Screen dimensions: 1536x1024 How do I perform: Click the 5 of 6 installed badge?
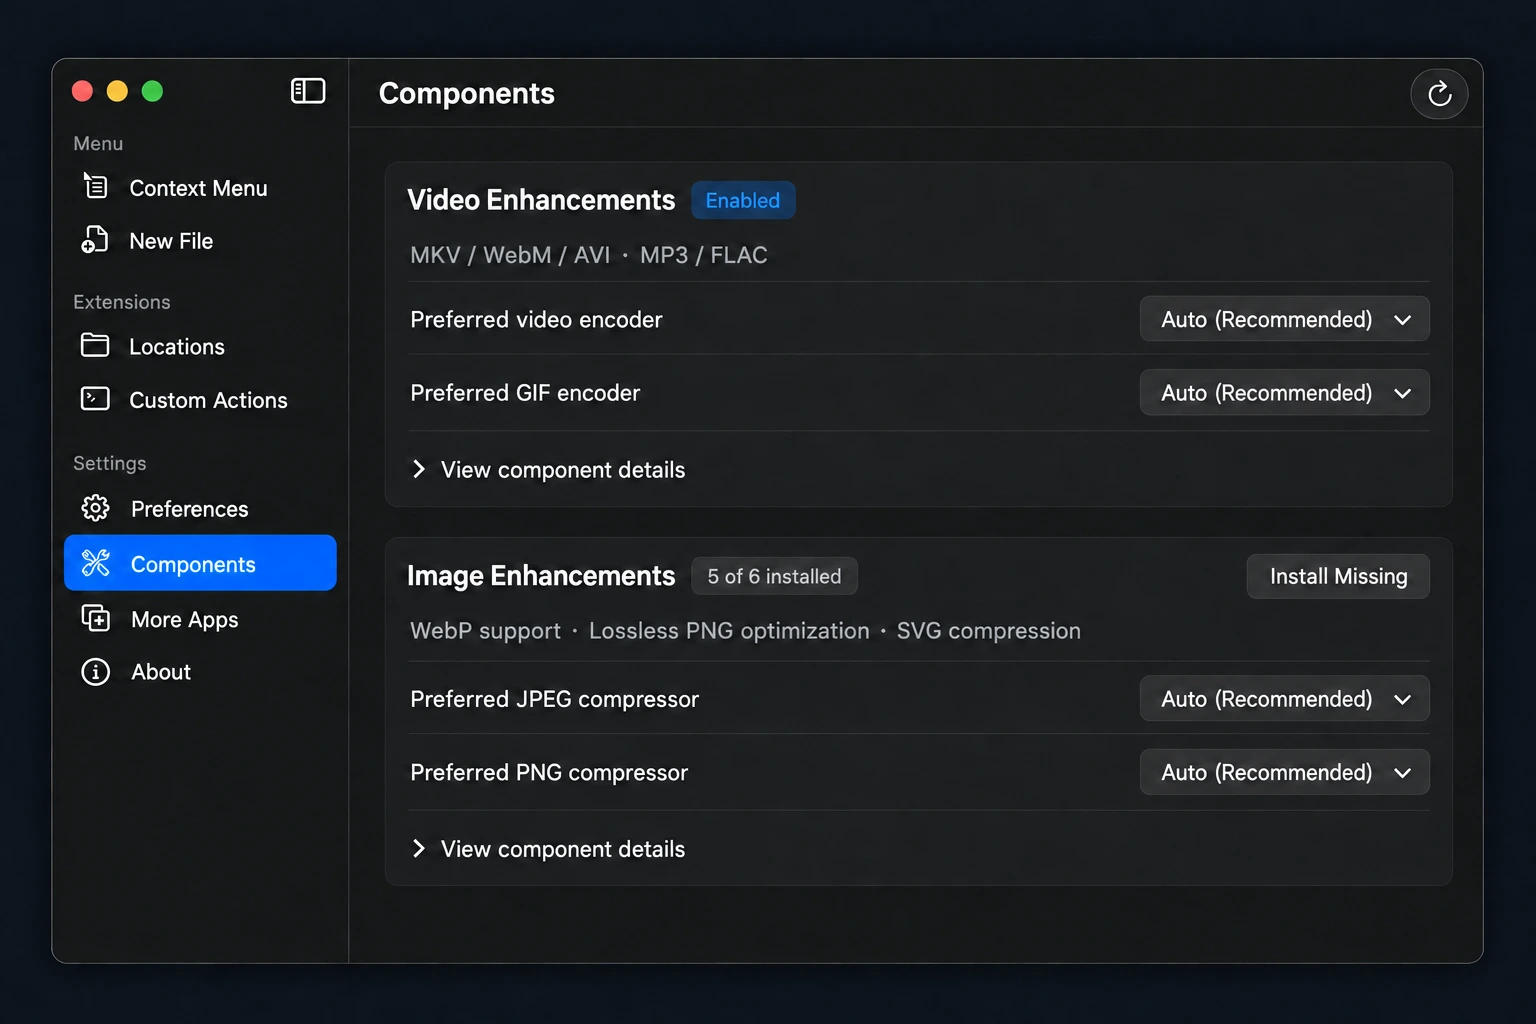774,576
